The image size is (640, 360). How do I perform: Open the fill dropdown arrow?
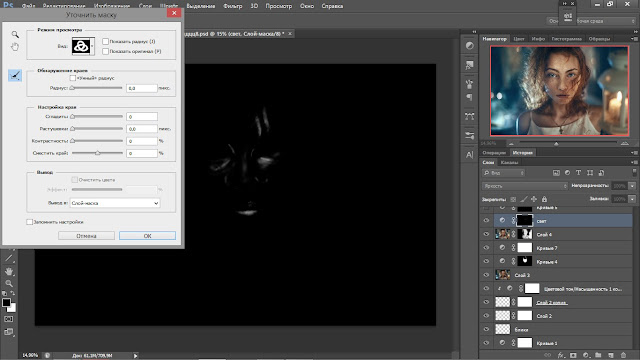(x=632, y=199)
